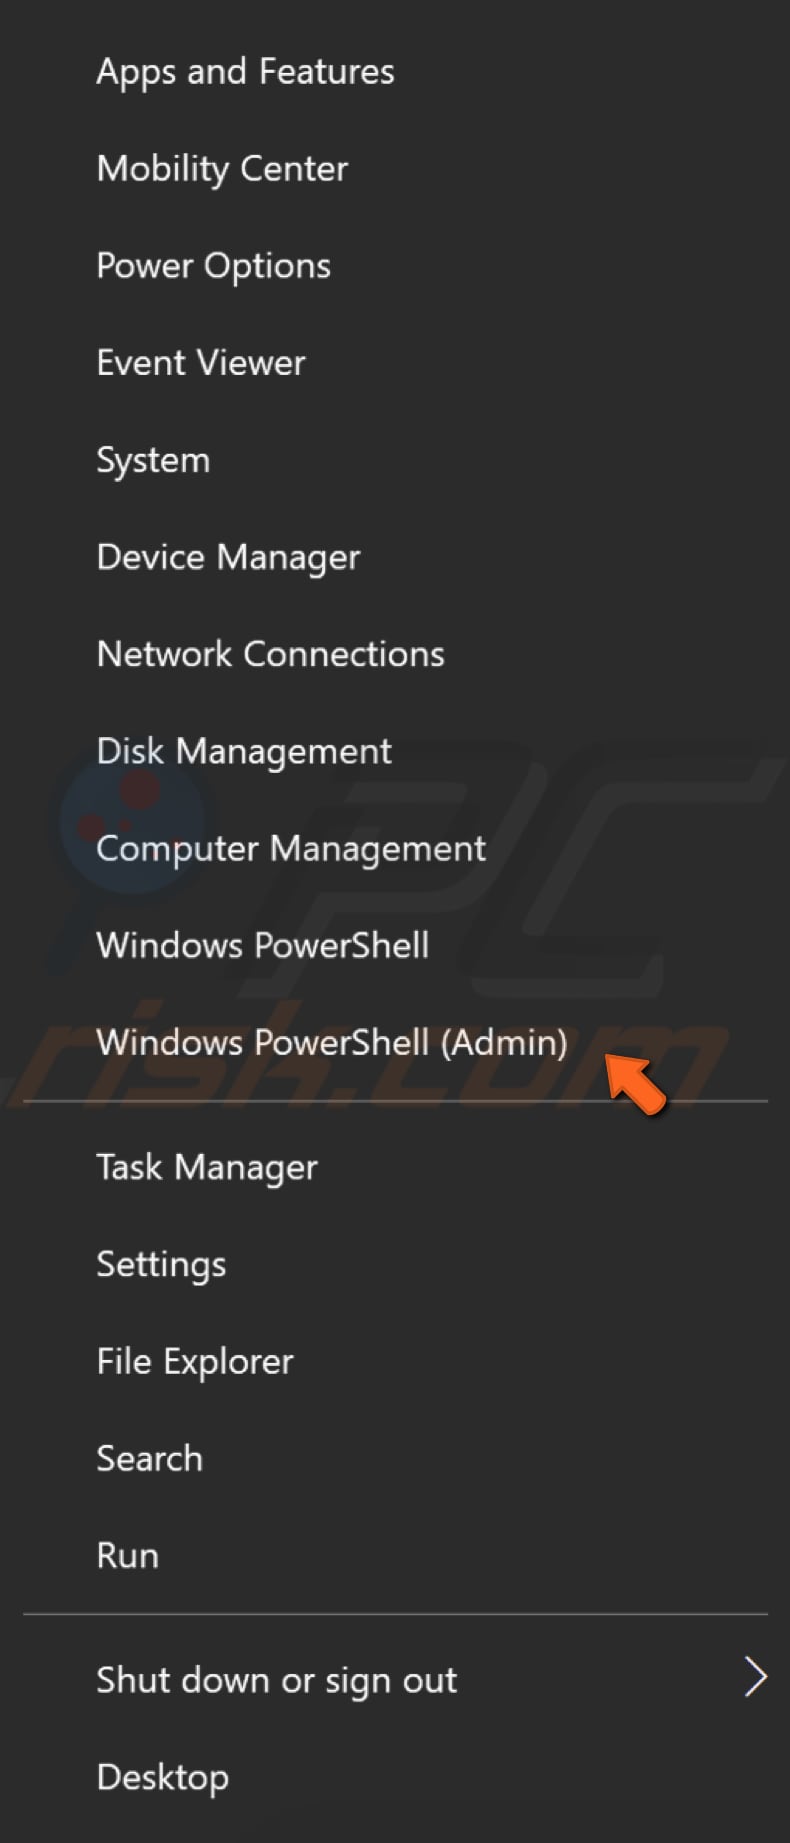The height and width of the screenshot is (1843, 790).
Task: Open Windows PowerShell as Admin
Action: pos(333,1042)
